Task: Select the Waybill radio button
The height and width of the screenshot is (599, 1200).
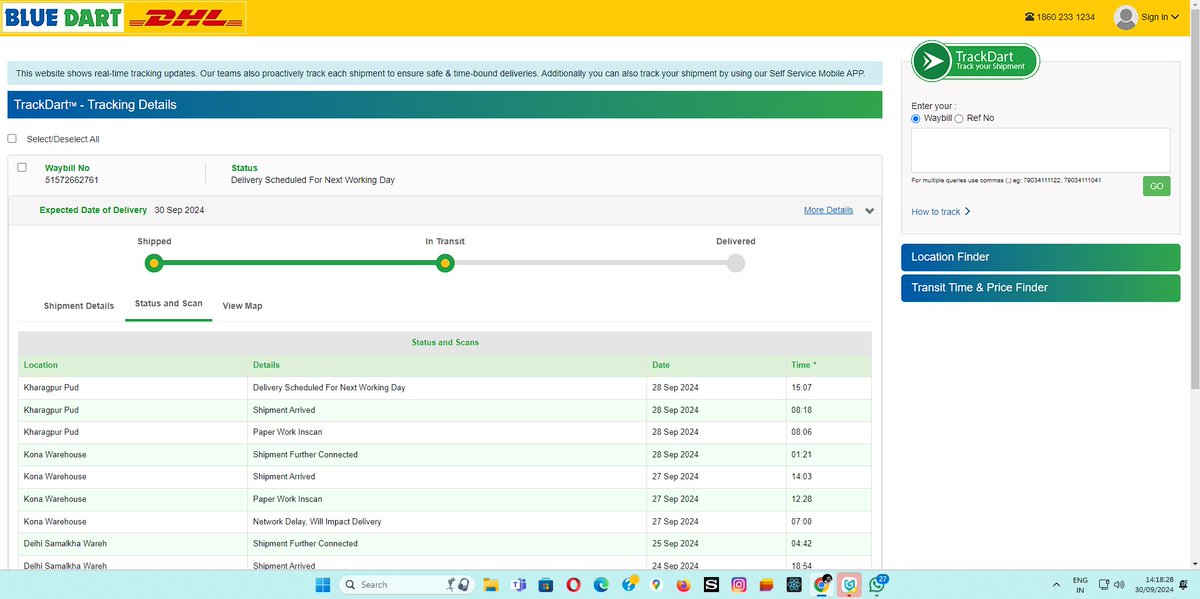Action: pyautogui.click(x=916, y=118)
